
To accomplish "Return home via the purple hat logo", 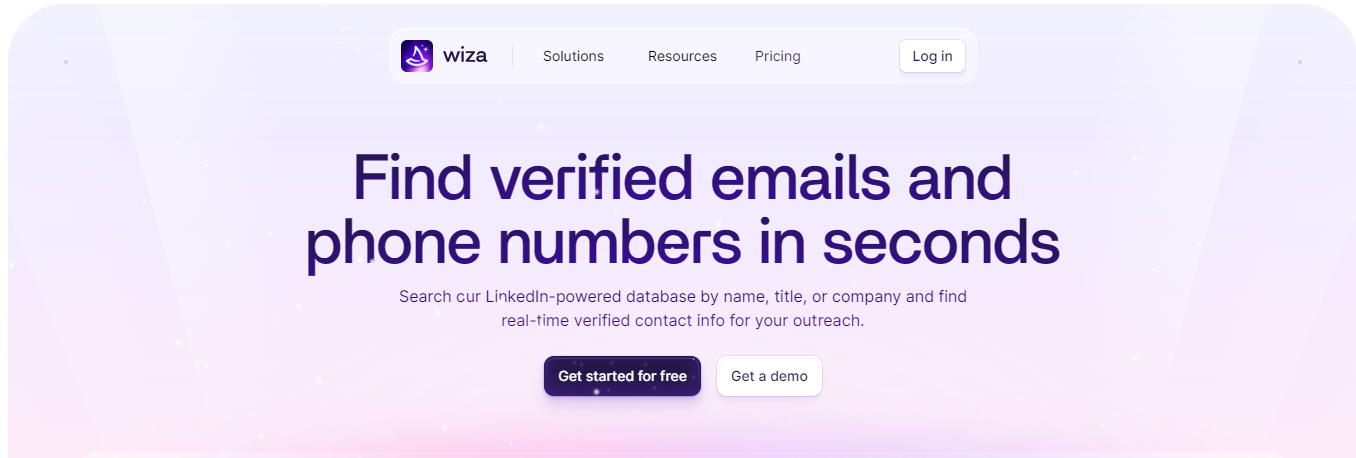I will [x=417, y=56].
